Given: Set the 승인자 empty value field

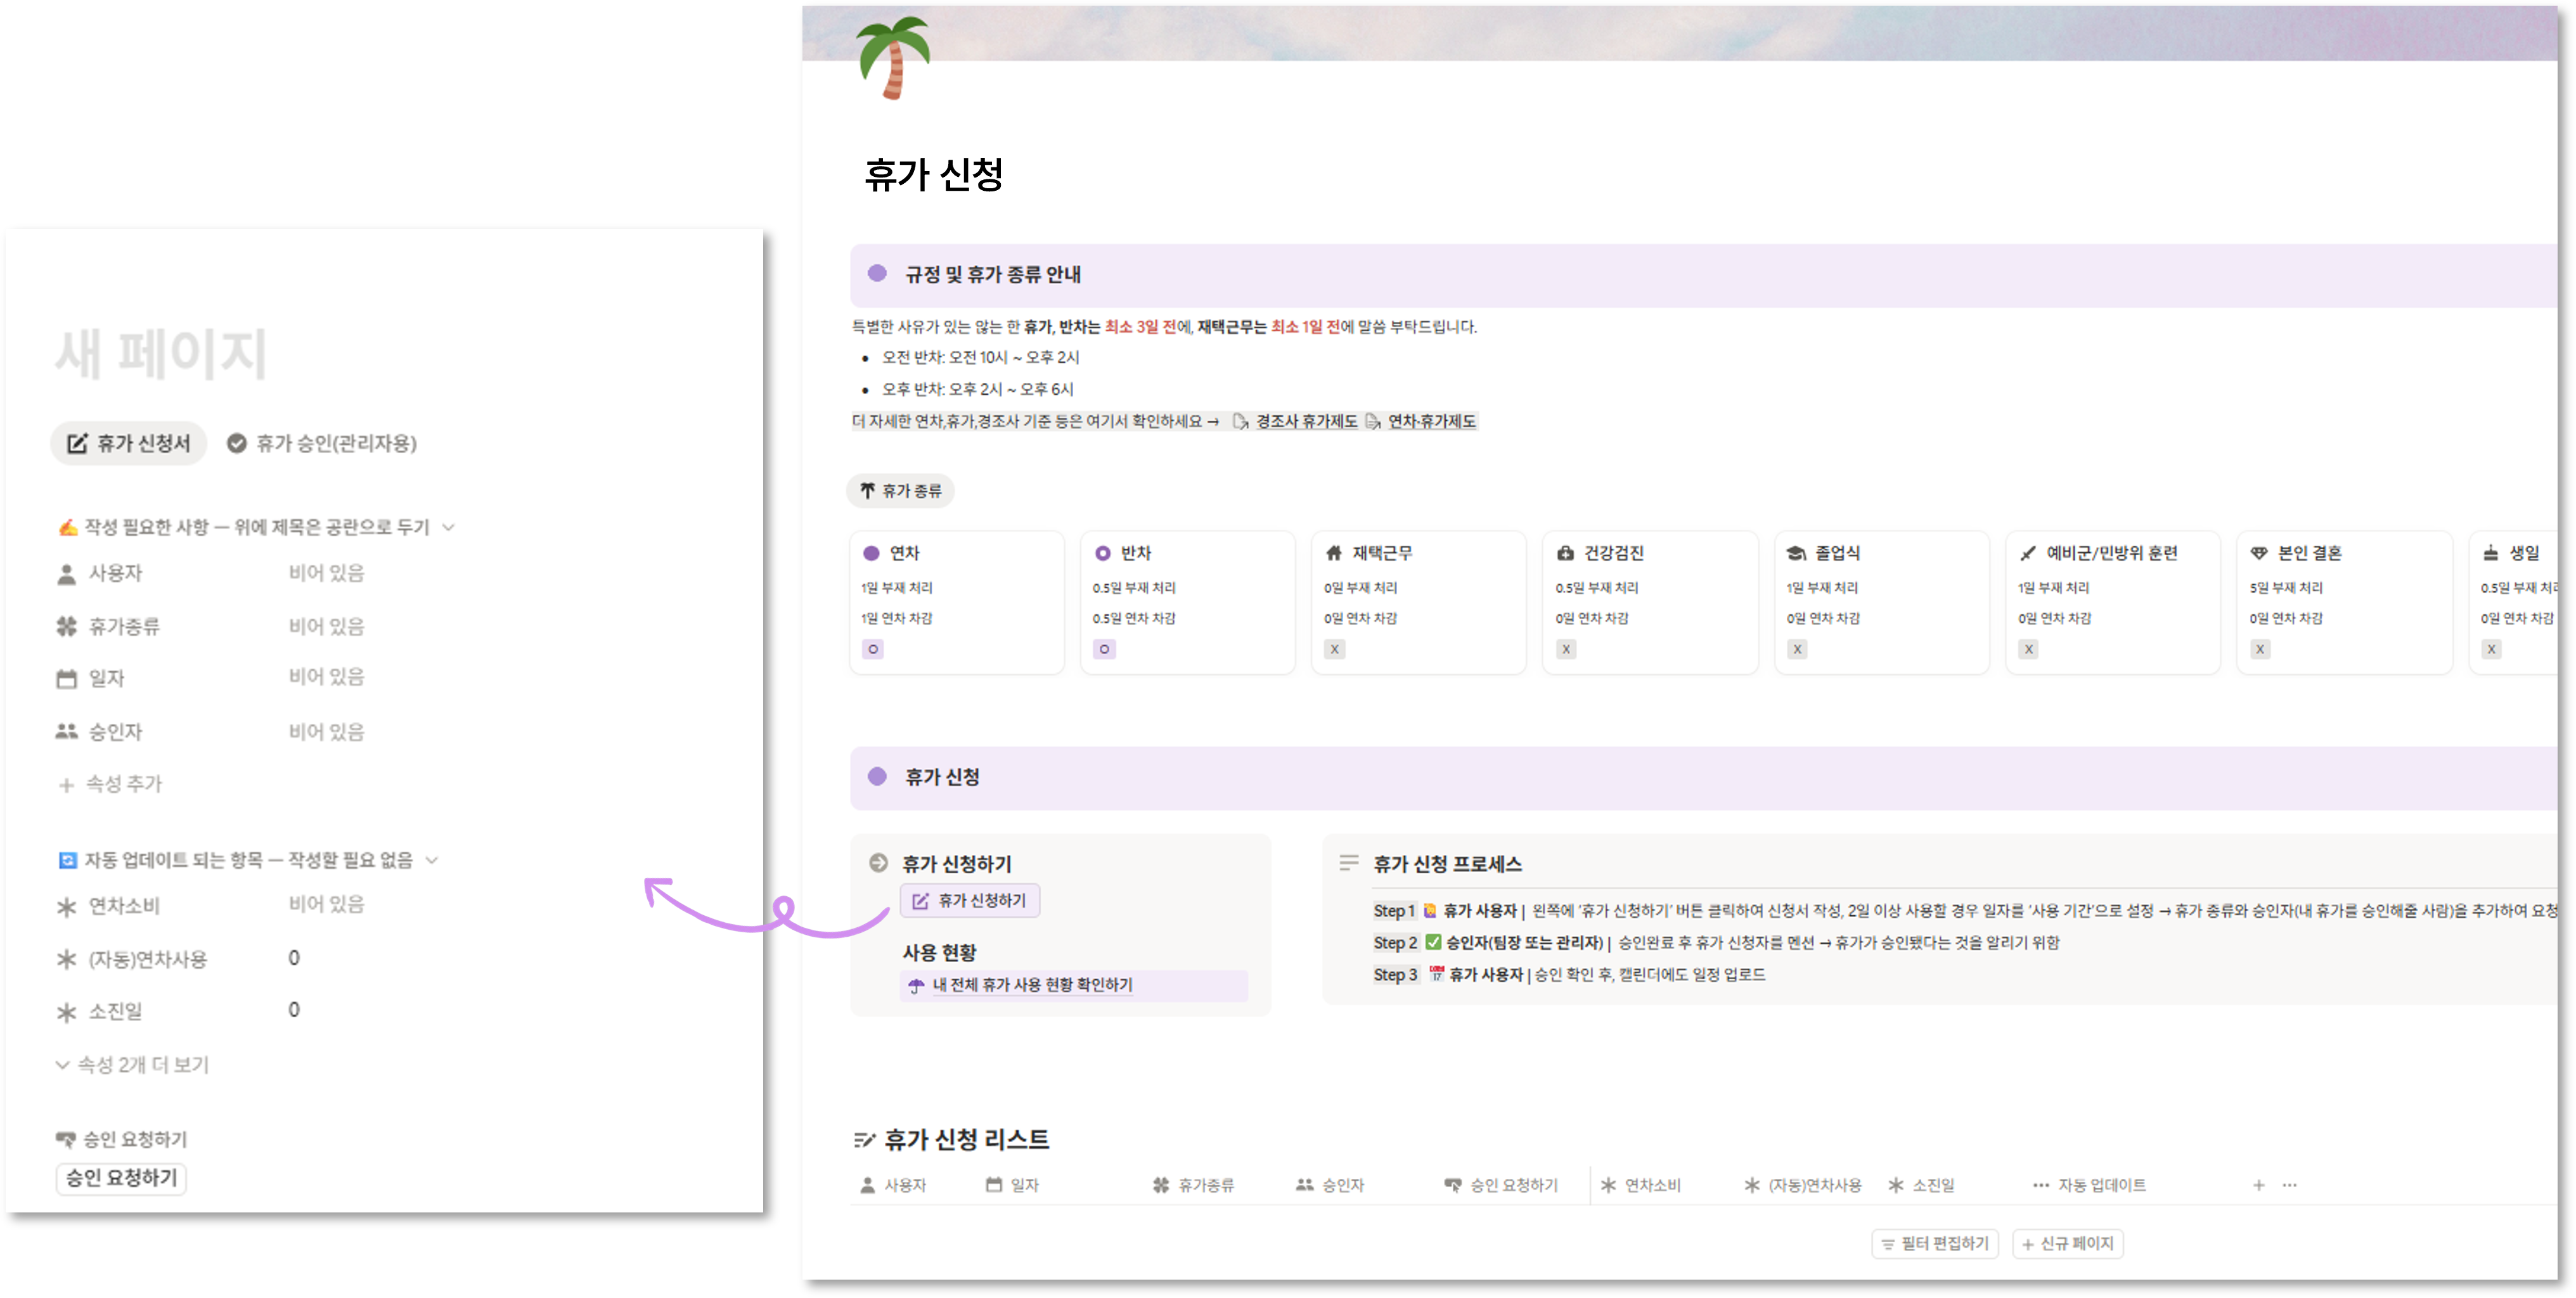Looking at the screenshot, I should (326, 731).
